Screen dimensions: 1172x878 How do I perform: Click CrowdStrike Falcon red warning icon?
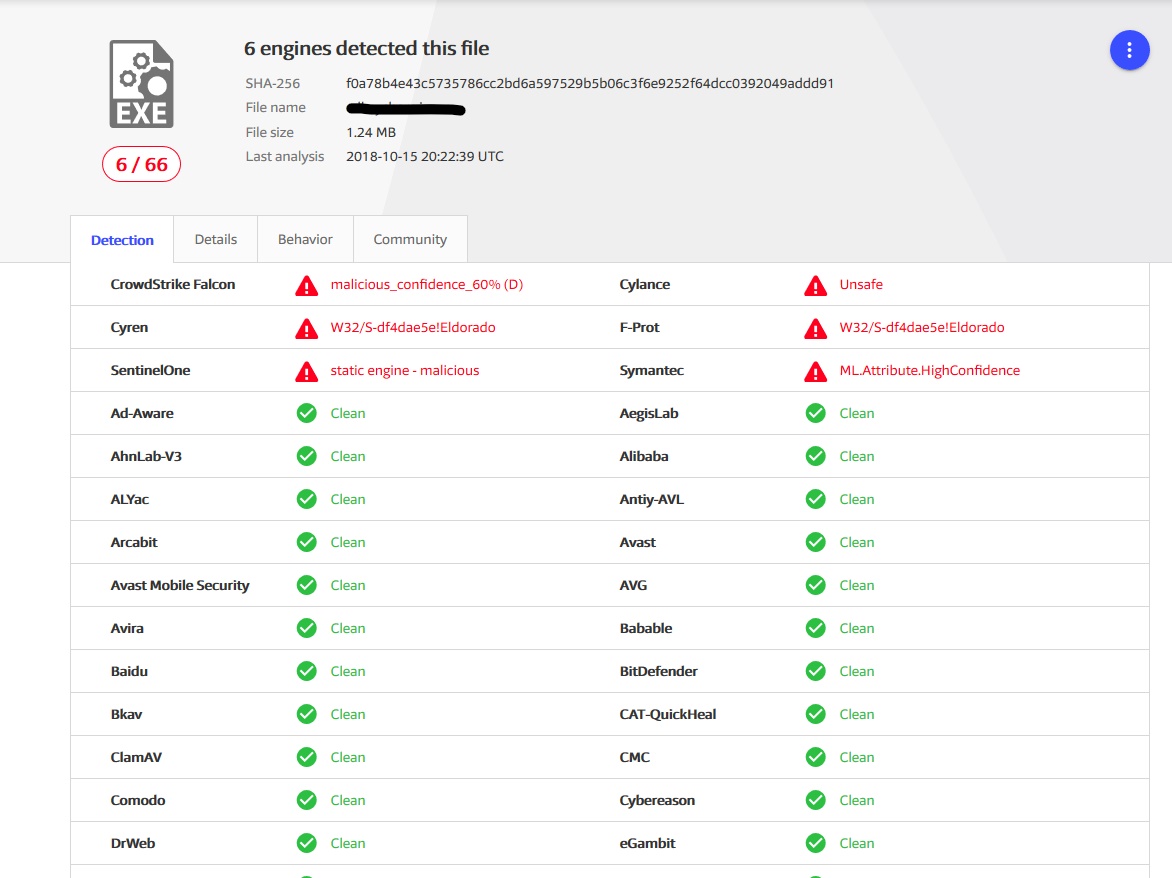click(x=306, y=286)
